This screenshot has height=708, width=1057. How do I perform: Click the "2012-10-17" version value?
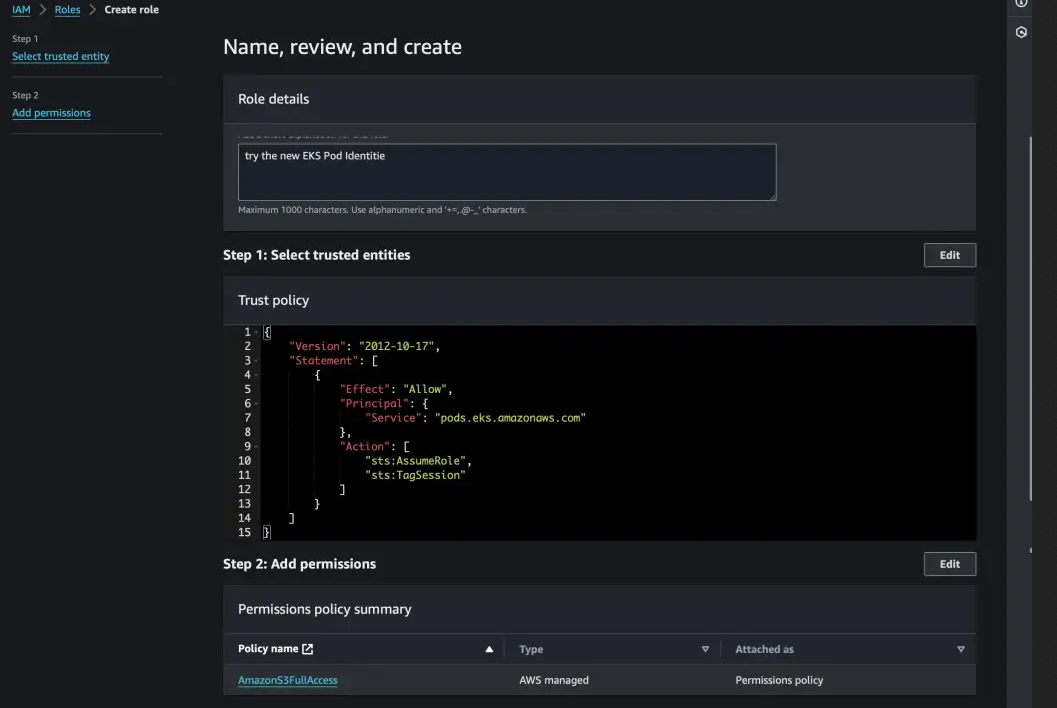pos(396,347)
